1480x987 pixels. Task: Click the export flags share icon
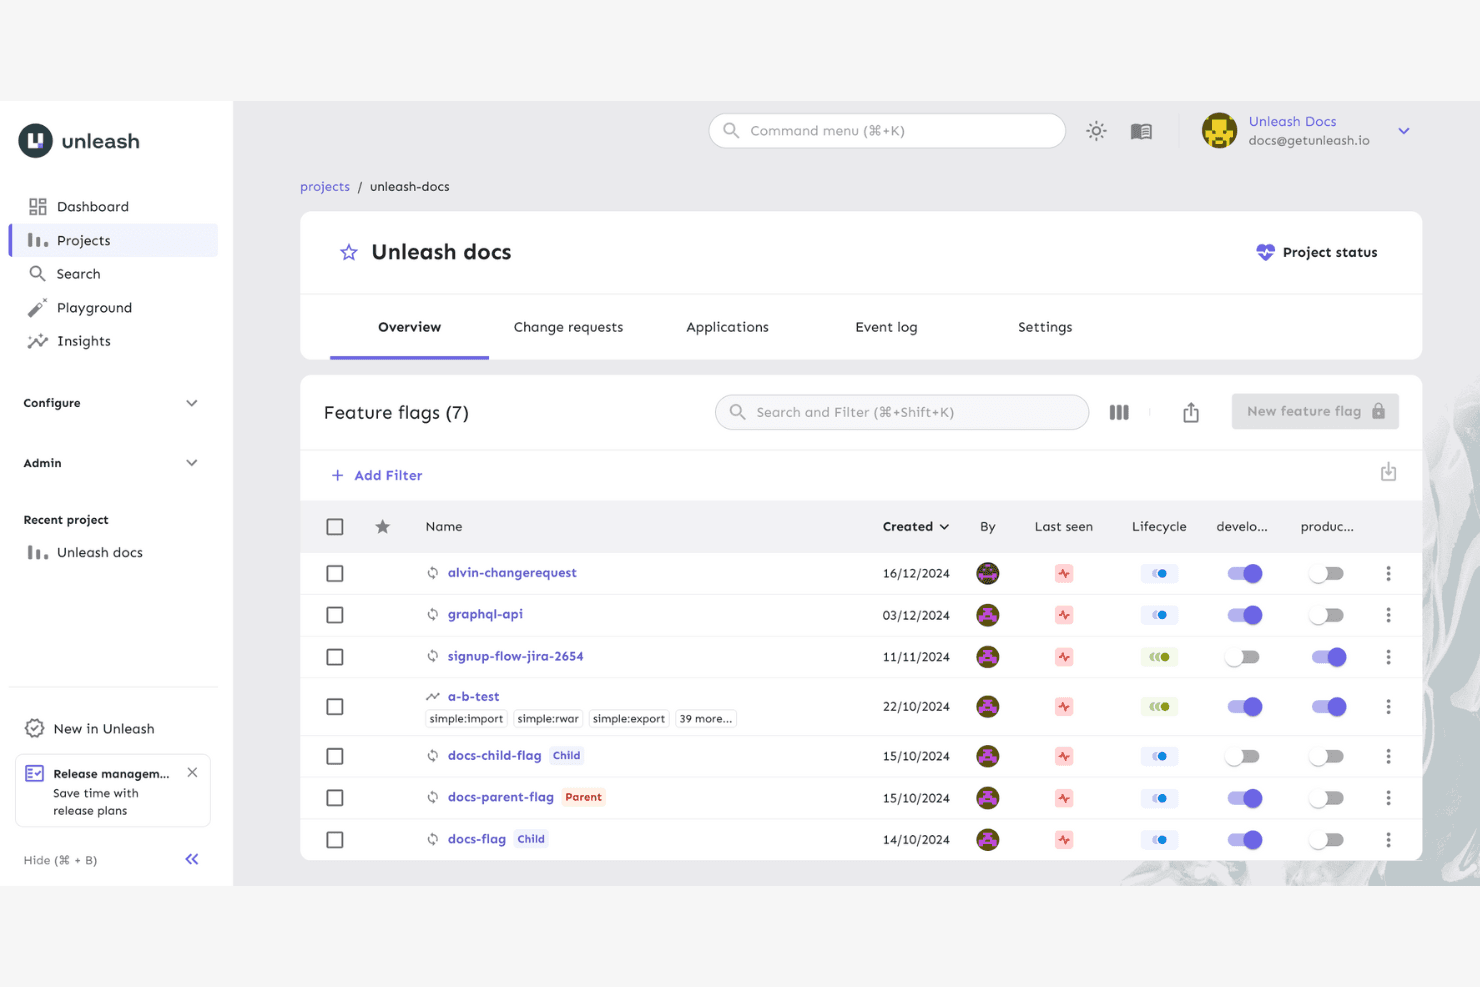1191,412
